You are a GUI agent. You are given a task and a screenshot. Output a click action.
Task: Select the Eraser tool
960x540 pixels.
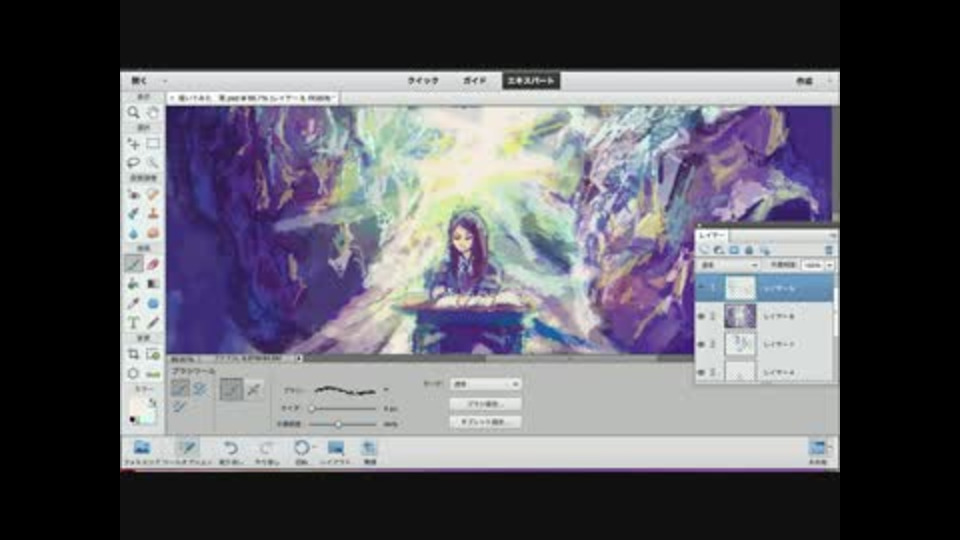(152, 264)
